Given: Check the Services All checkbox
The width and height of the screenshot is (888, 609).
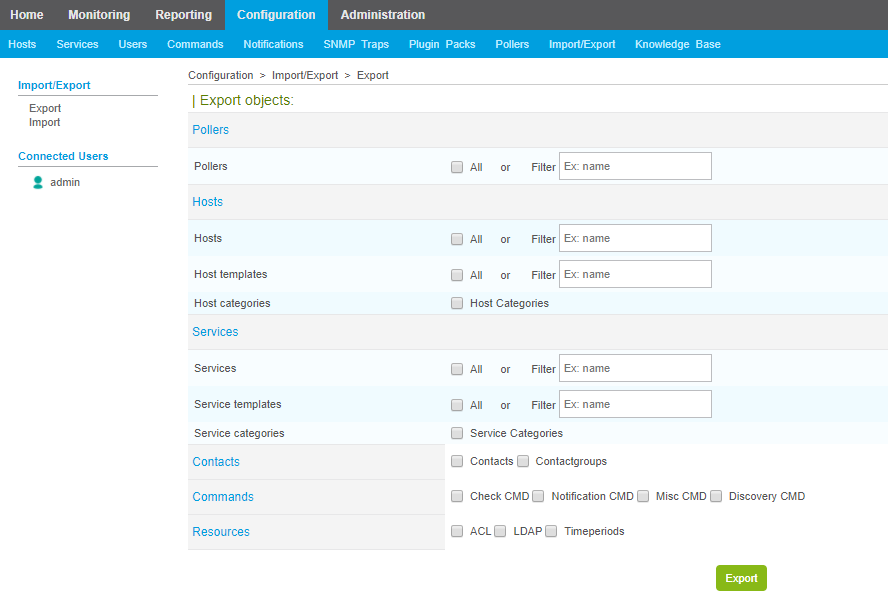Looking at the screenshot, I should pyautogui.click(x=456, y=369).
